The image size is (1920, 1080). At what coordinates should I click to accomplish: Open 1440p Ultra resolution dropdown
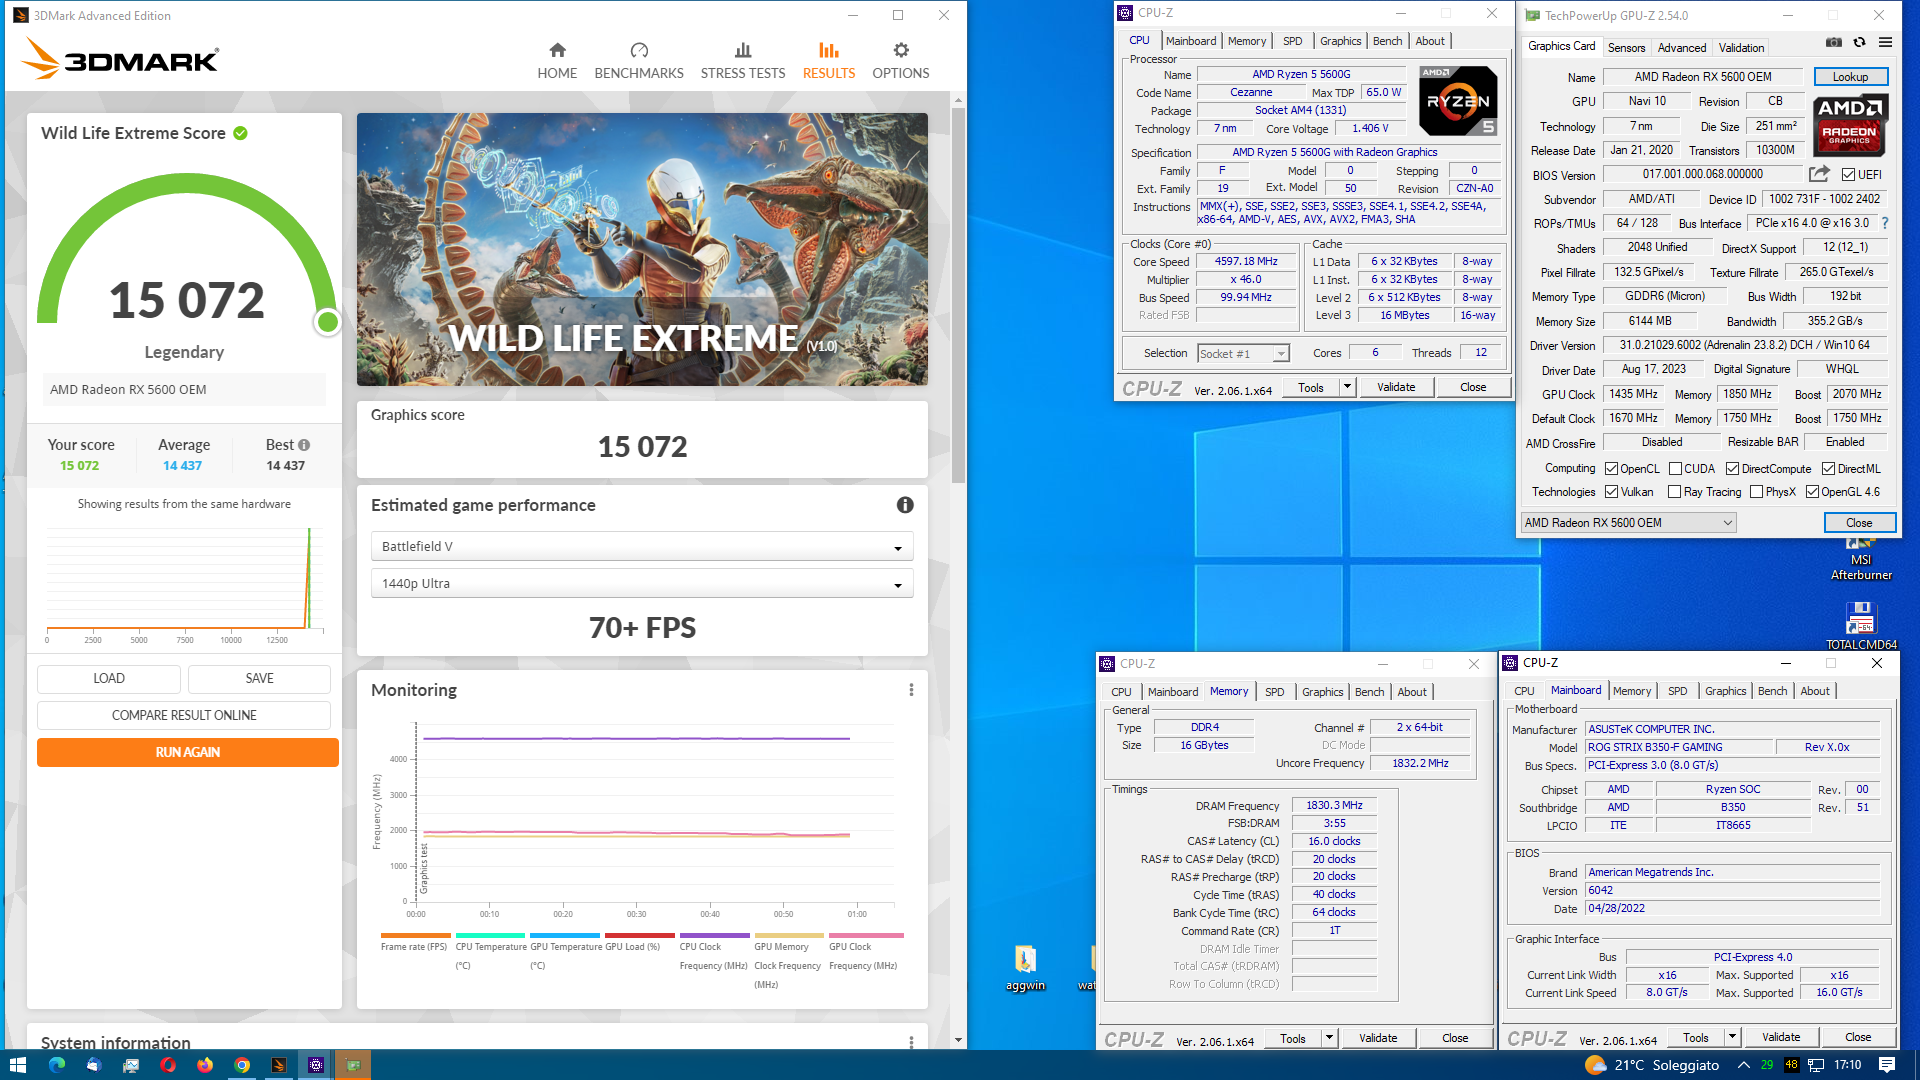click(x=642, y=583)
